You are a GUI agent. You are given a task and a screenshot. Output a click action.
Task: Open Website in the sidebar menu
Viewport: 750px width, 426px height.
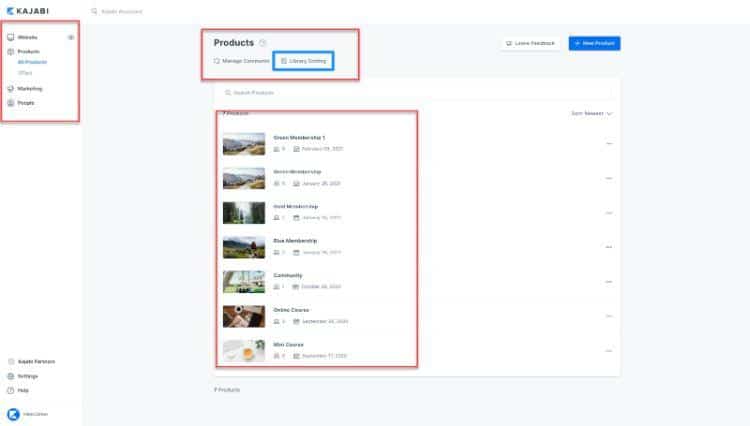[x=27, y=37]
